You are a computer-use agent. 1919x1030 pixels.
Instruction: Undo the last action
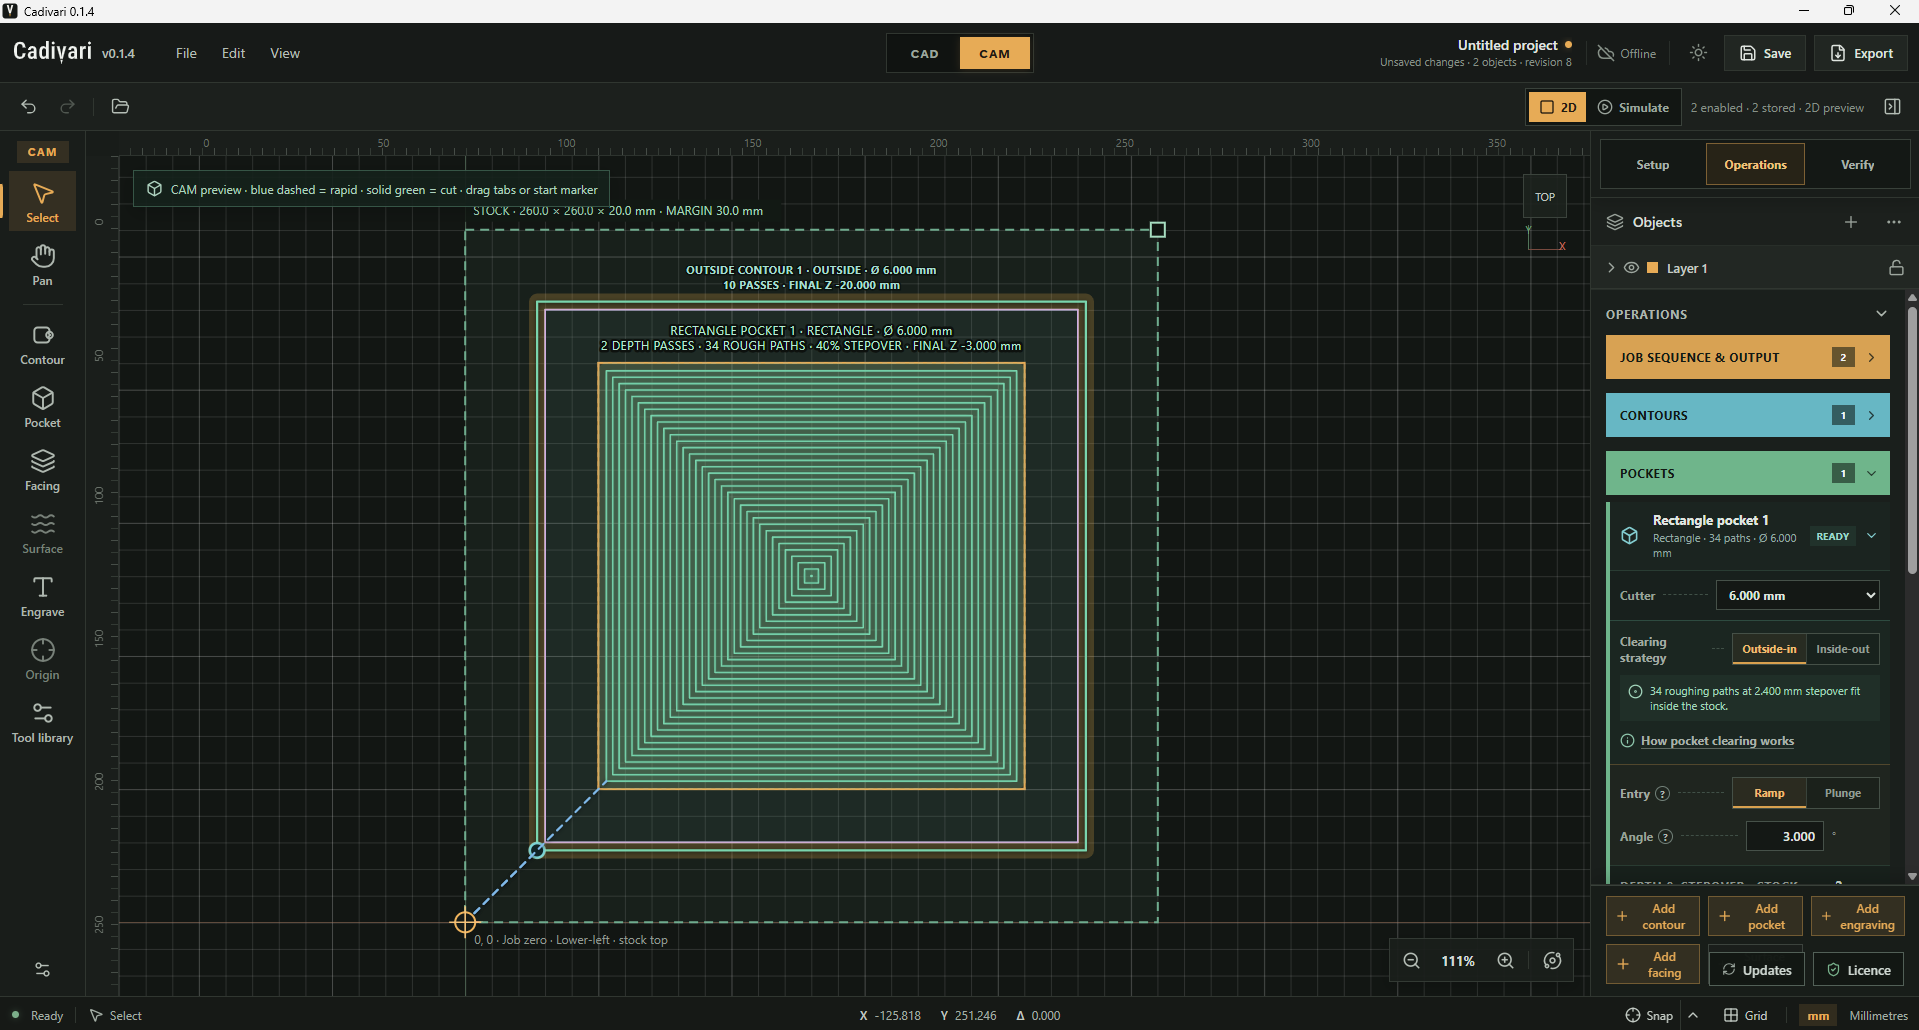click(29, 107)
